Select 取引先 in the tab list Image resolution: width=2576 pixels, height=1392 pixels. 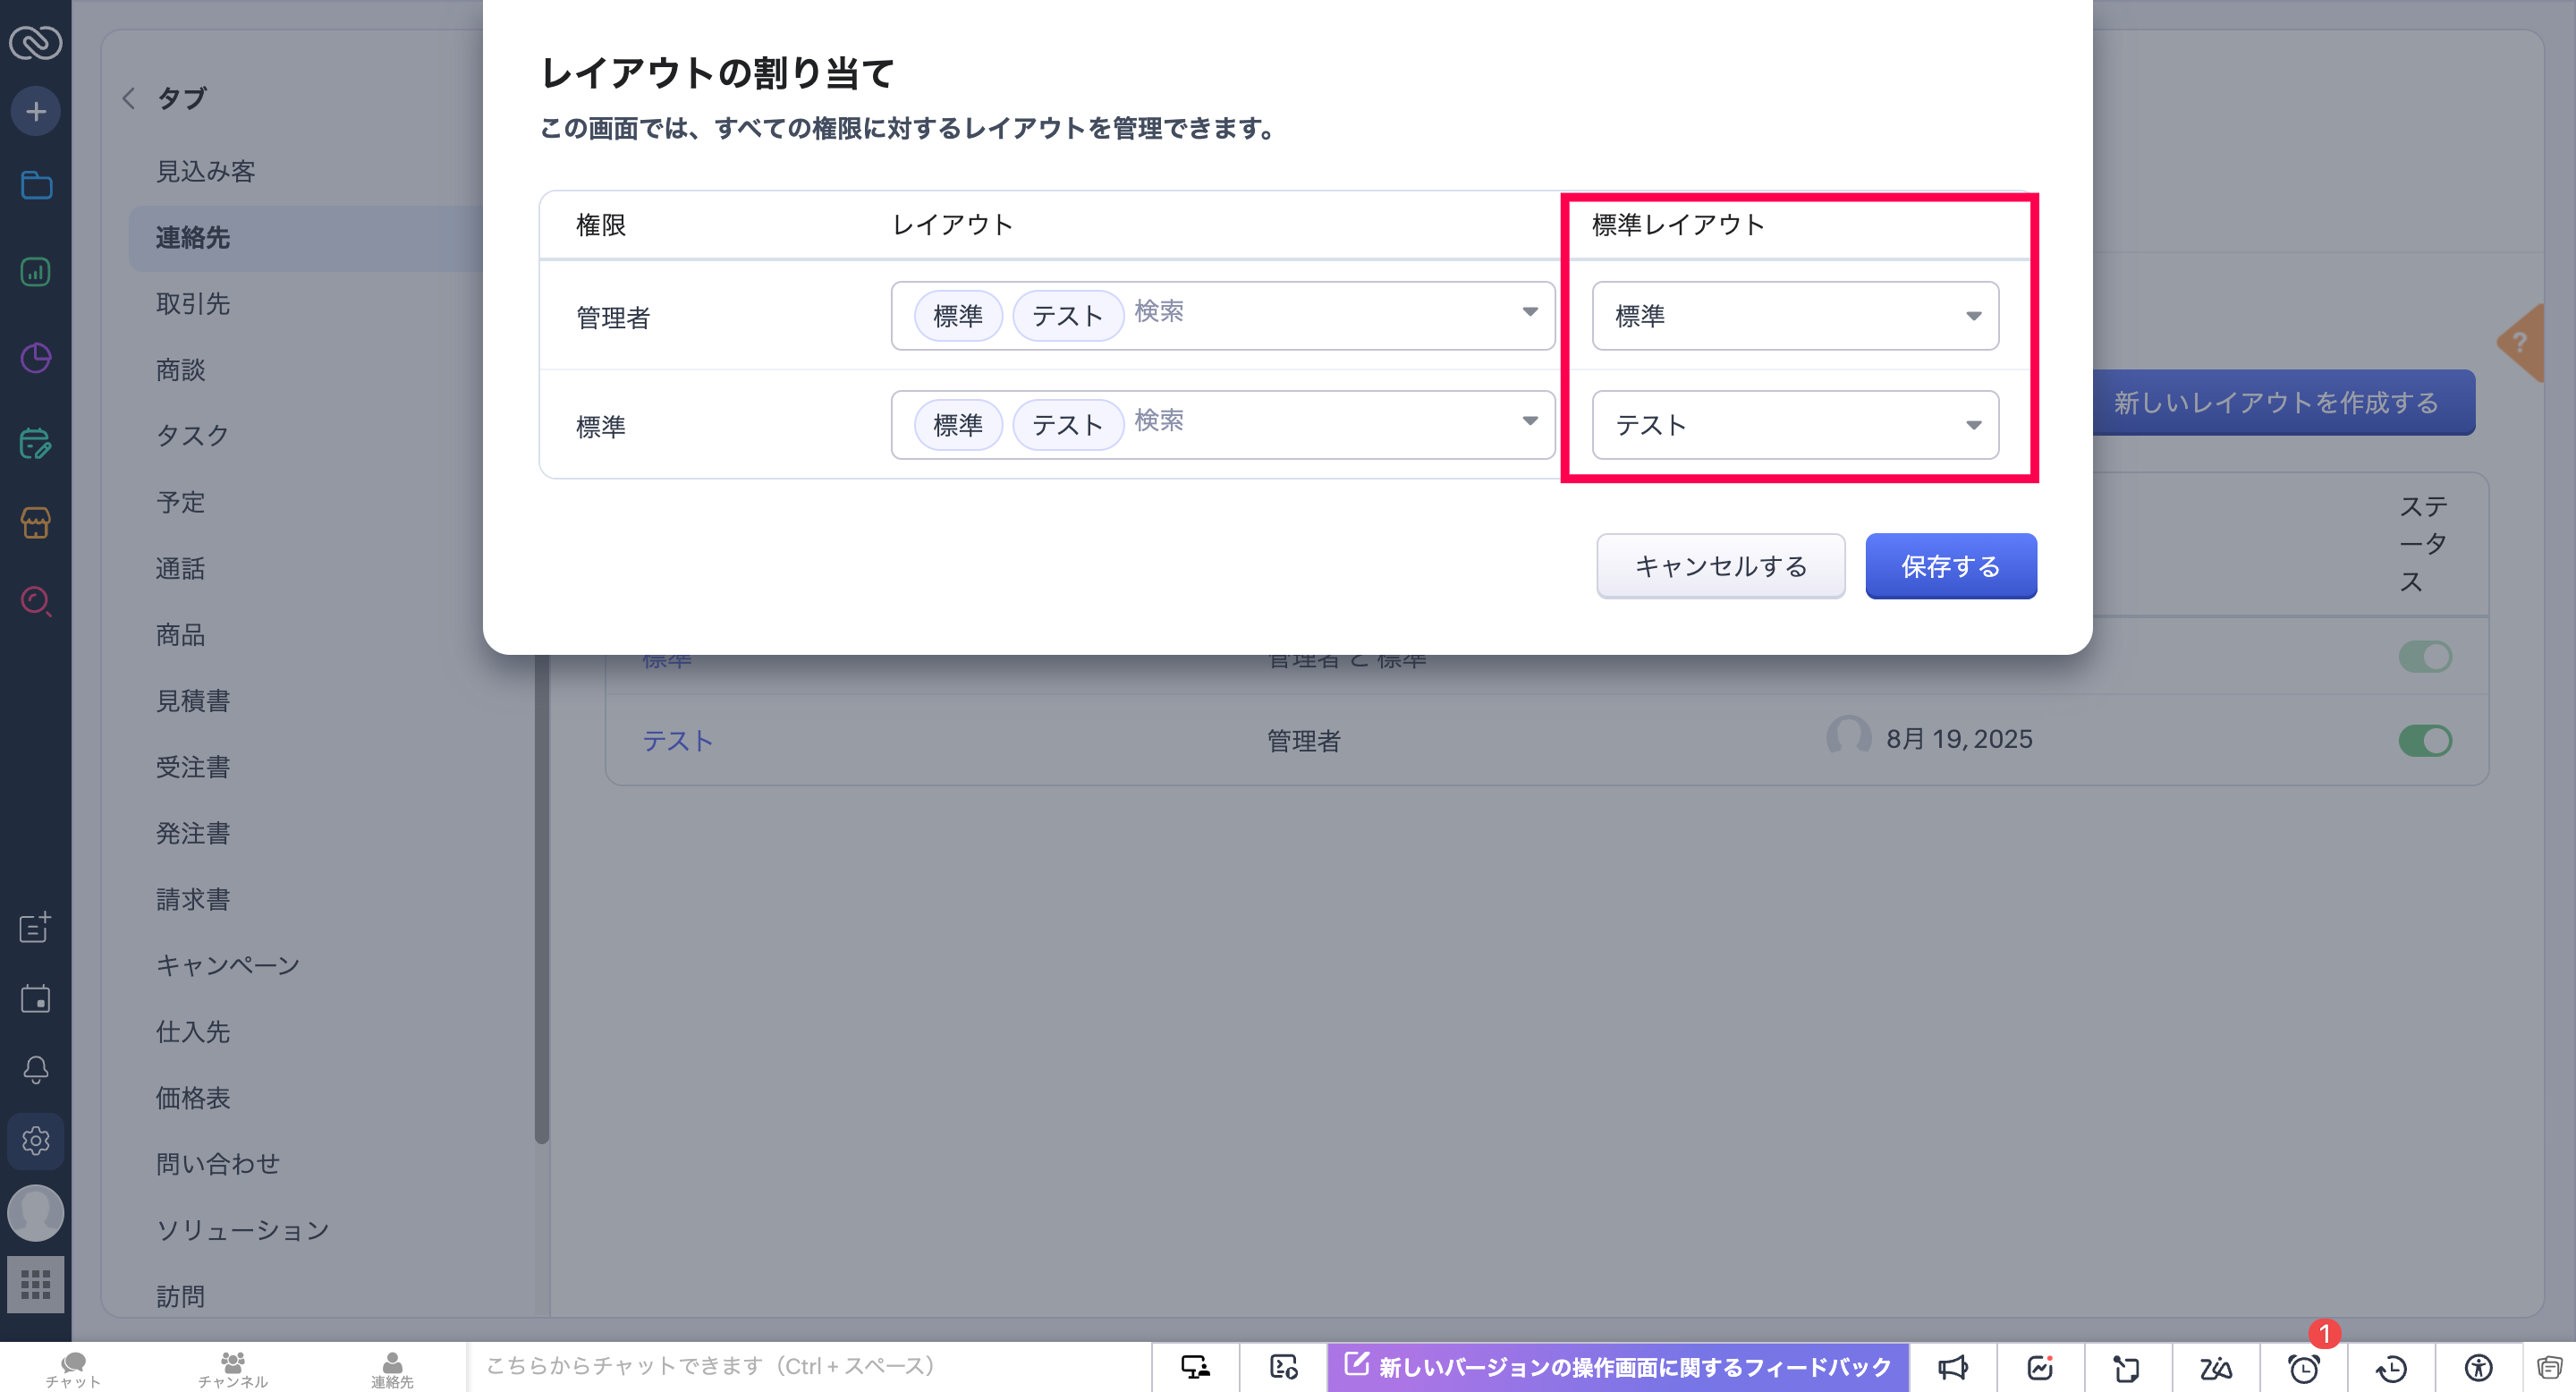pyautogui.click(x=193, y=304)
